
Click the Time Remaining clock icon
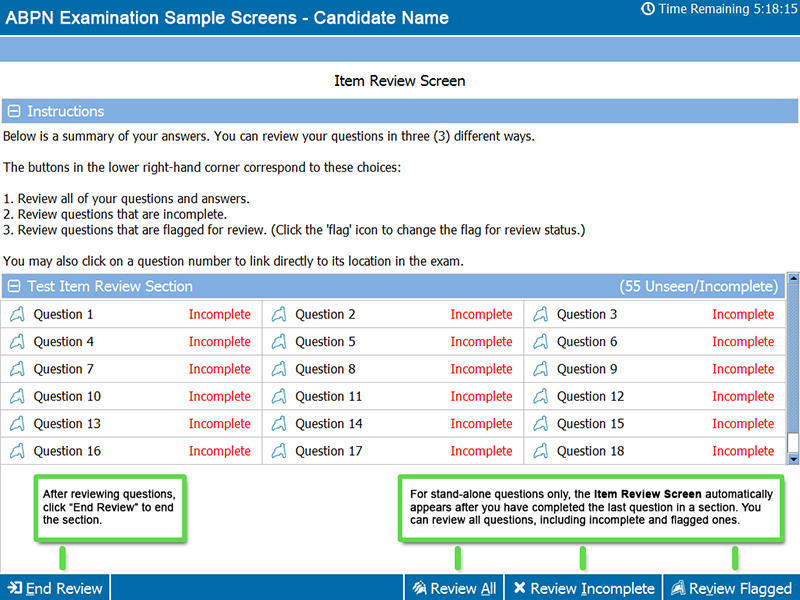coord(647,9)
